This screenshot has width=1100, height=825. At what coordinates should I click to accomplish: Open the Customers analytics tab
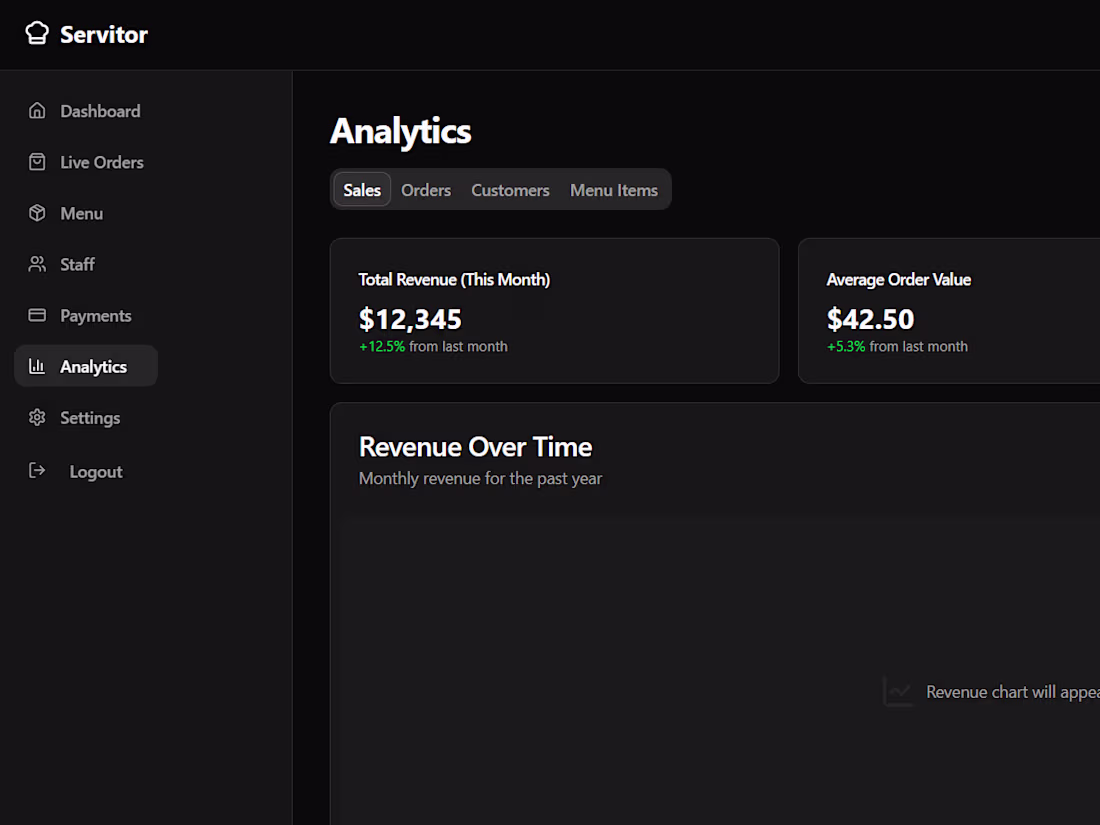(510, 189)
